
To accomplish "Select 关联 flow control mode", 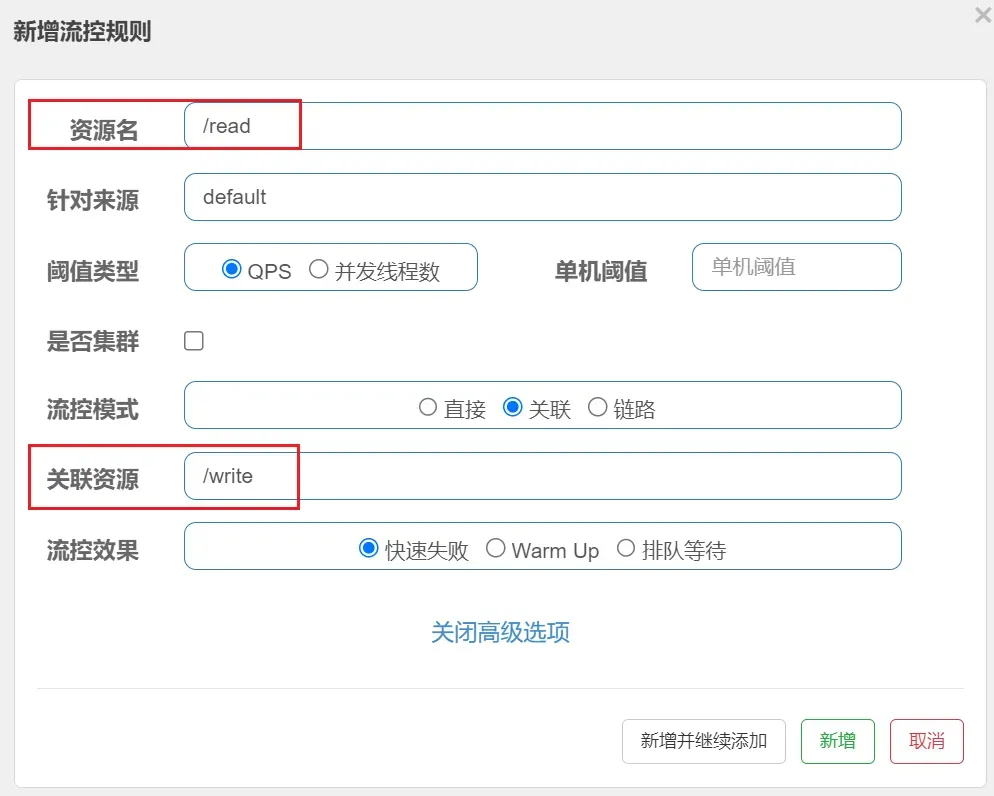I will coord(513,407).
